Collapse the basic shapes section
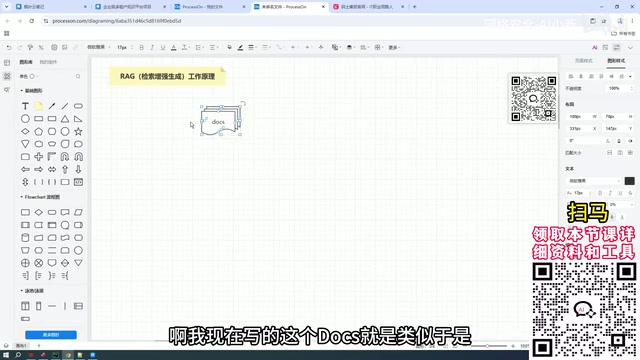 [x=22, y=91]
